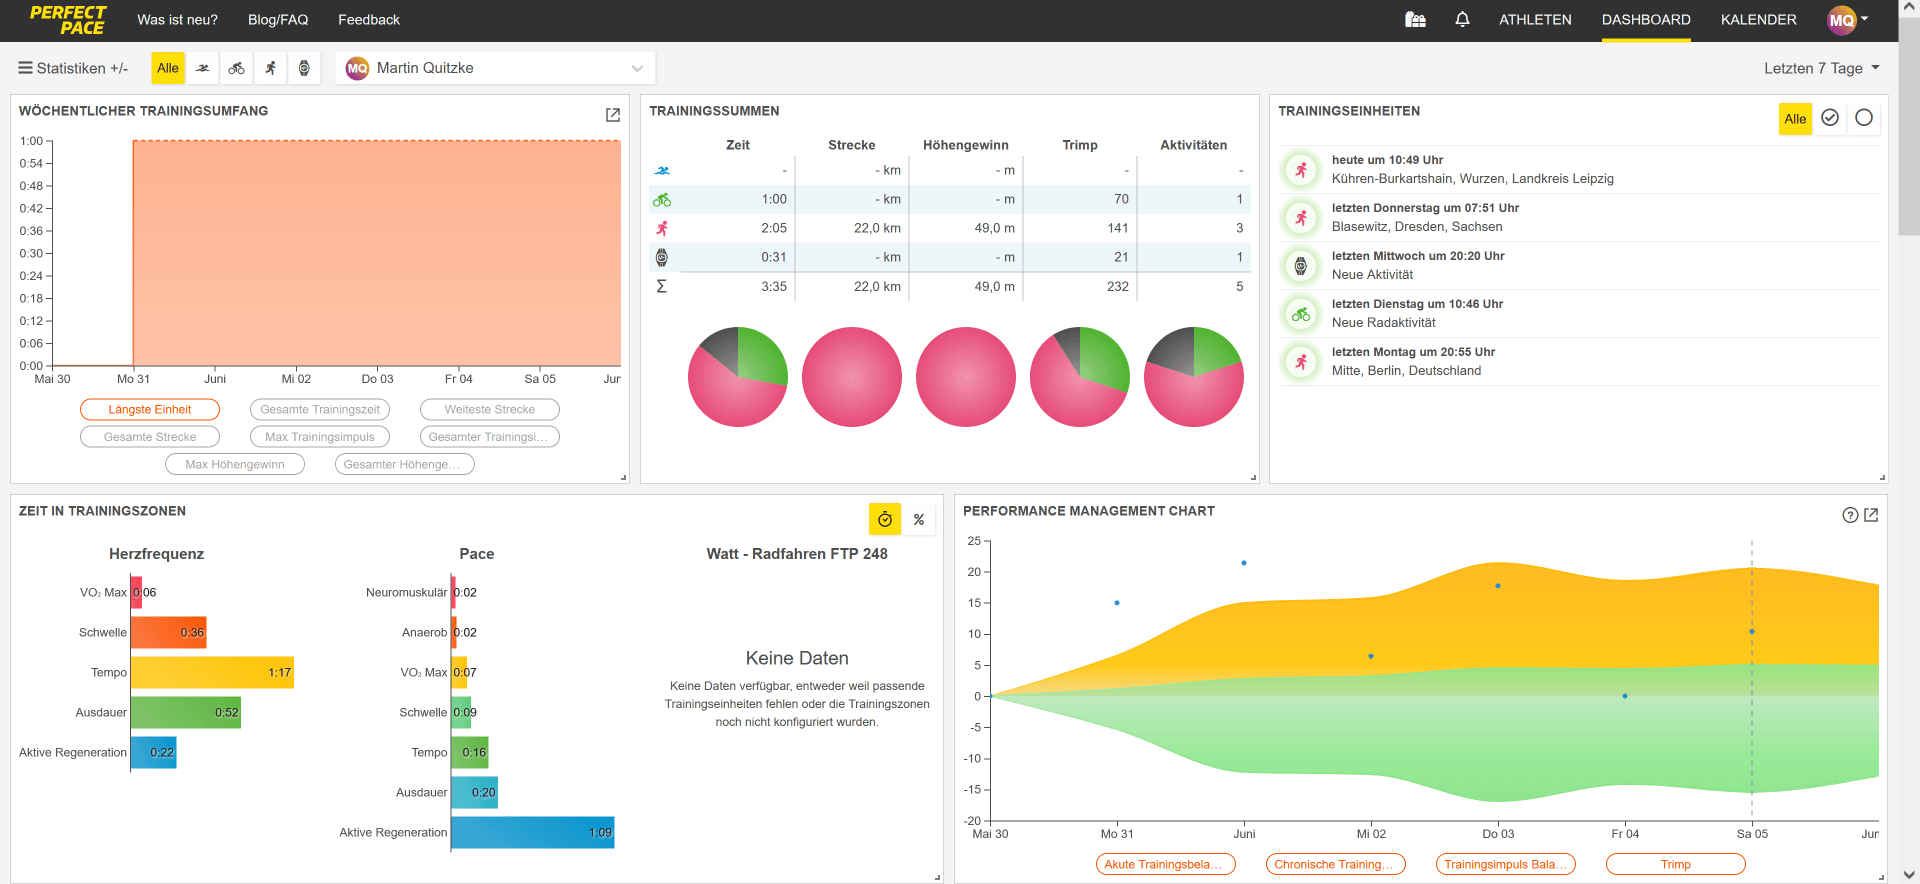The width and height of the screenshot is (1920, 884).
Task: Filter by swimming sport icon
Action: pyautogui.click(x=203, y=68)
